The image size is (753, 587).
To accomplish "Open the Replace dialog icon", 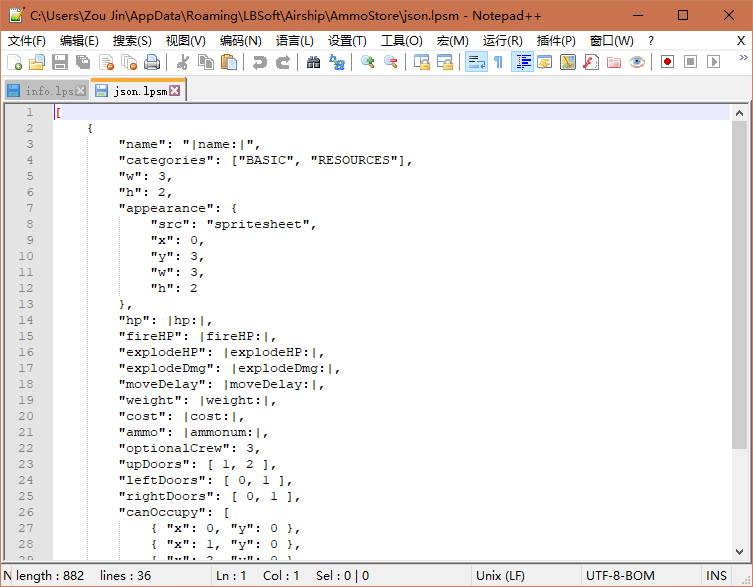I will 337,62.
